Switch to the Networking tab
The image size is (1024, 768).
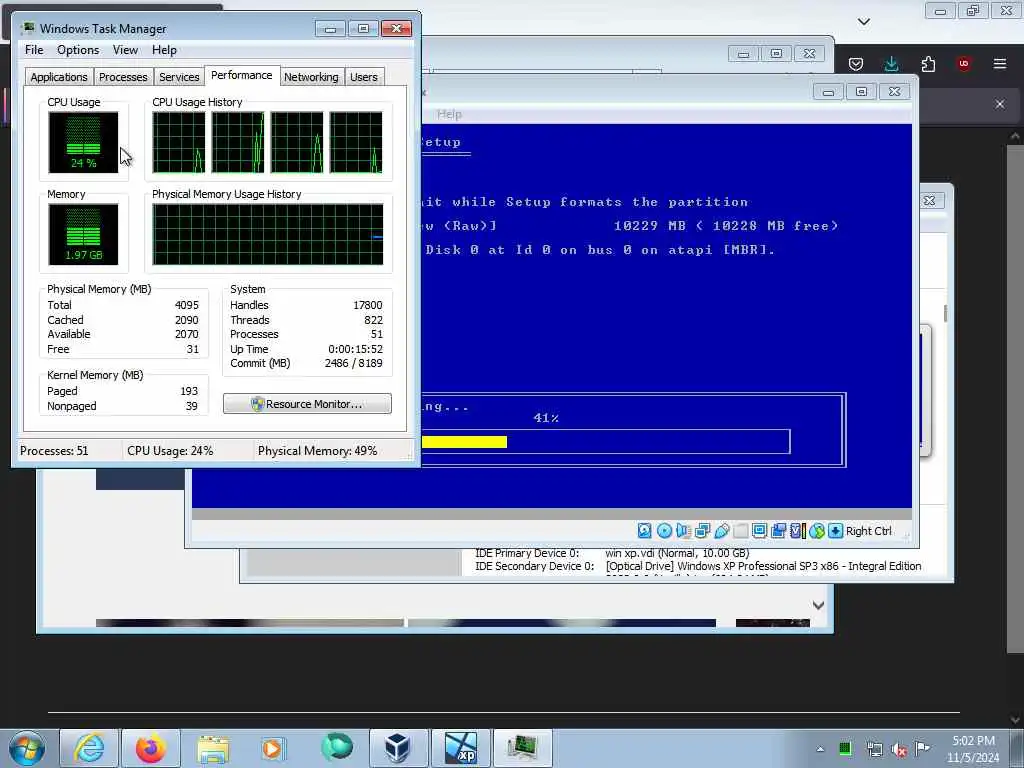(312, 77)
